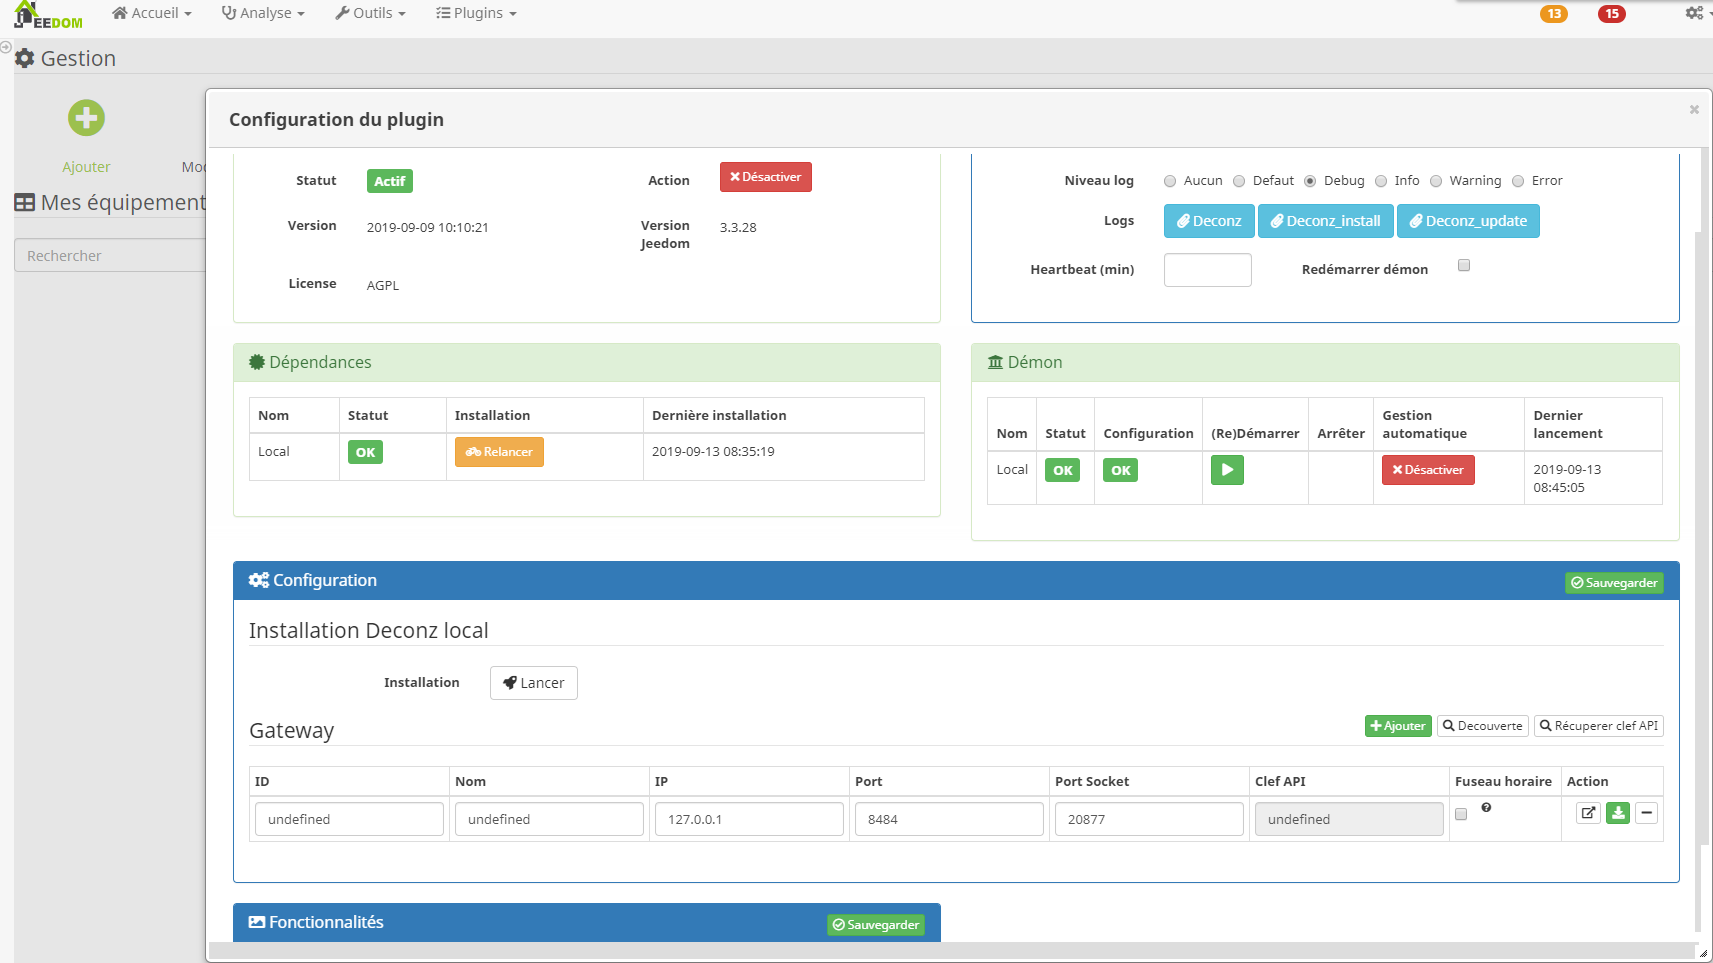The image size is (1713, 963).
Task: Click the orange 13 notifications badge
Action: pyautogui.click(x=1553, y=14)
